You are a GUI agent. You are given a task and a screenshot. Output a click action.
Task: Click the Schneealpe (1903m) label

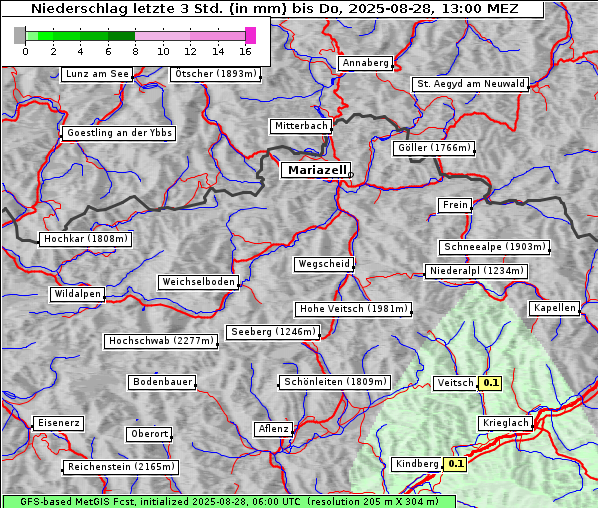point(495,247)
